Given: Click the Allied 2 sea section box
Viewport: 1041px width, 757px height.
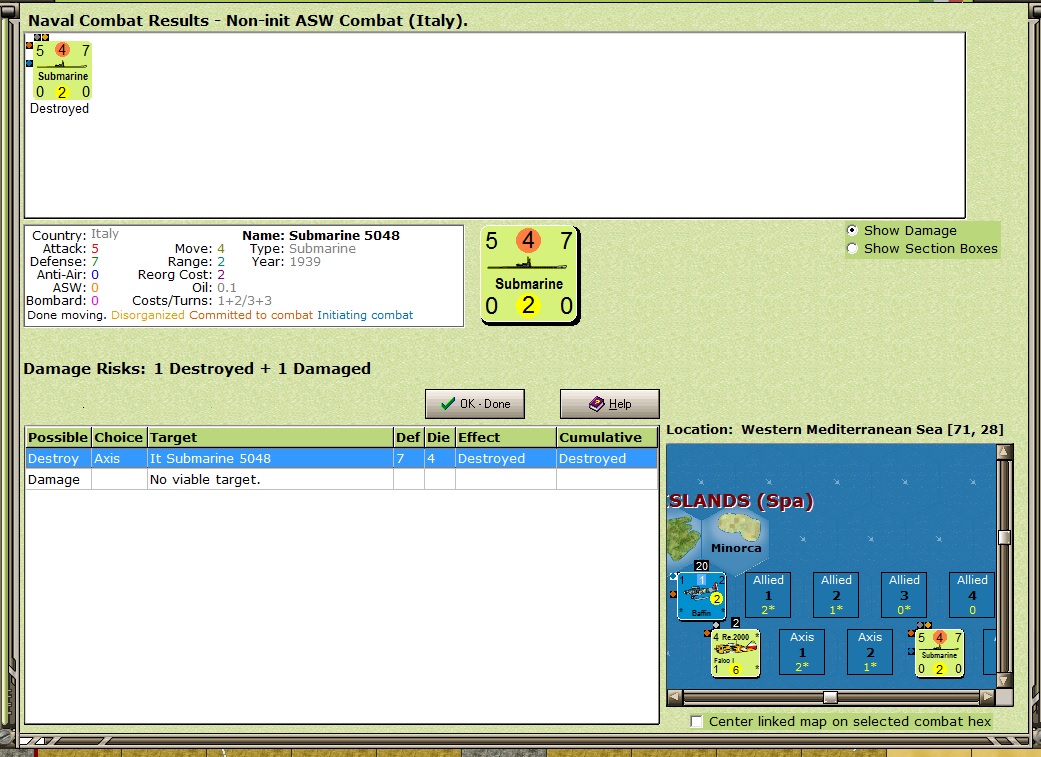Looking at the screenshot, I should click(x=837, y=595).
